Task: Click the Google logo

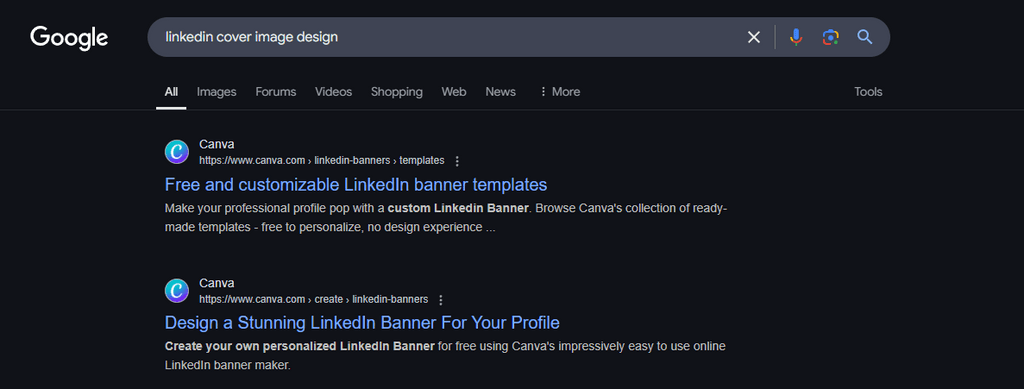Action: [69, 38]
